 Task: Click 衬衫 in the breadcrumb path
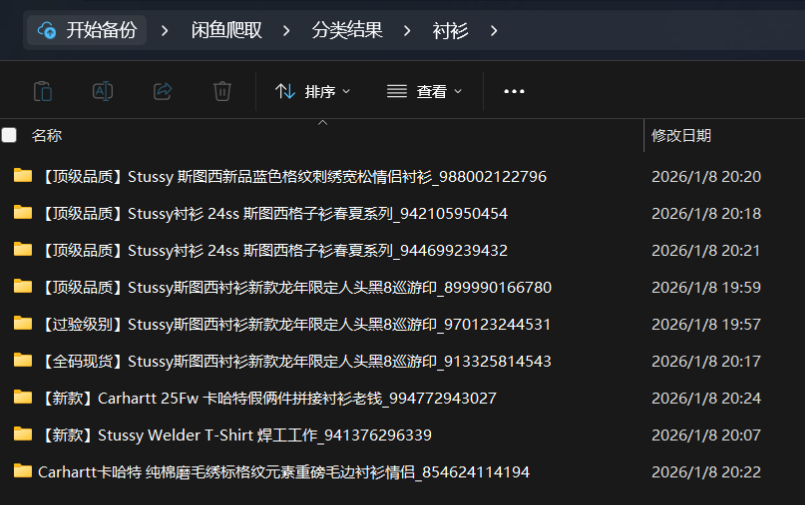[x=450, y=30]
